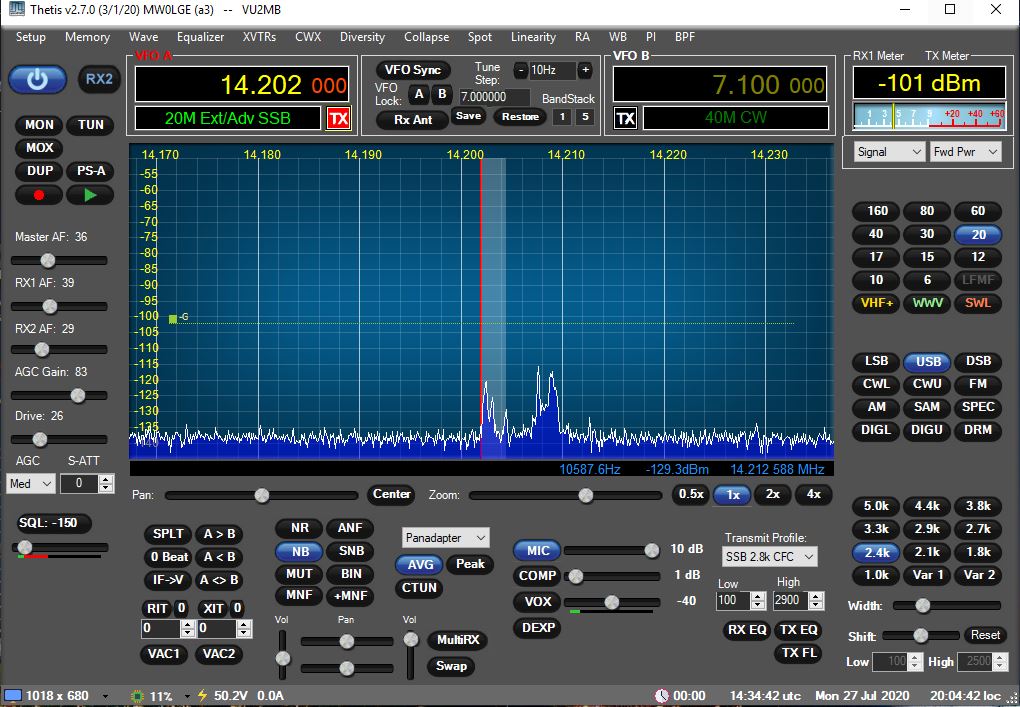Click the VAC1 button
Screen dimensions: 1020x707
163,654
